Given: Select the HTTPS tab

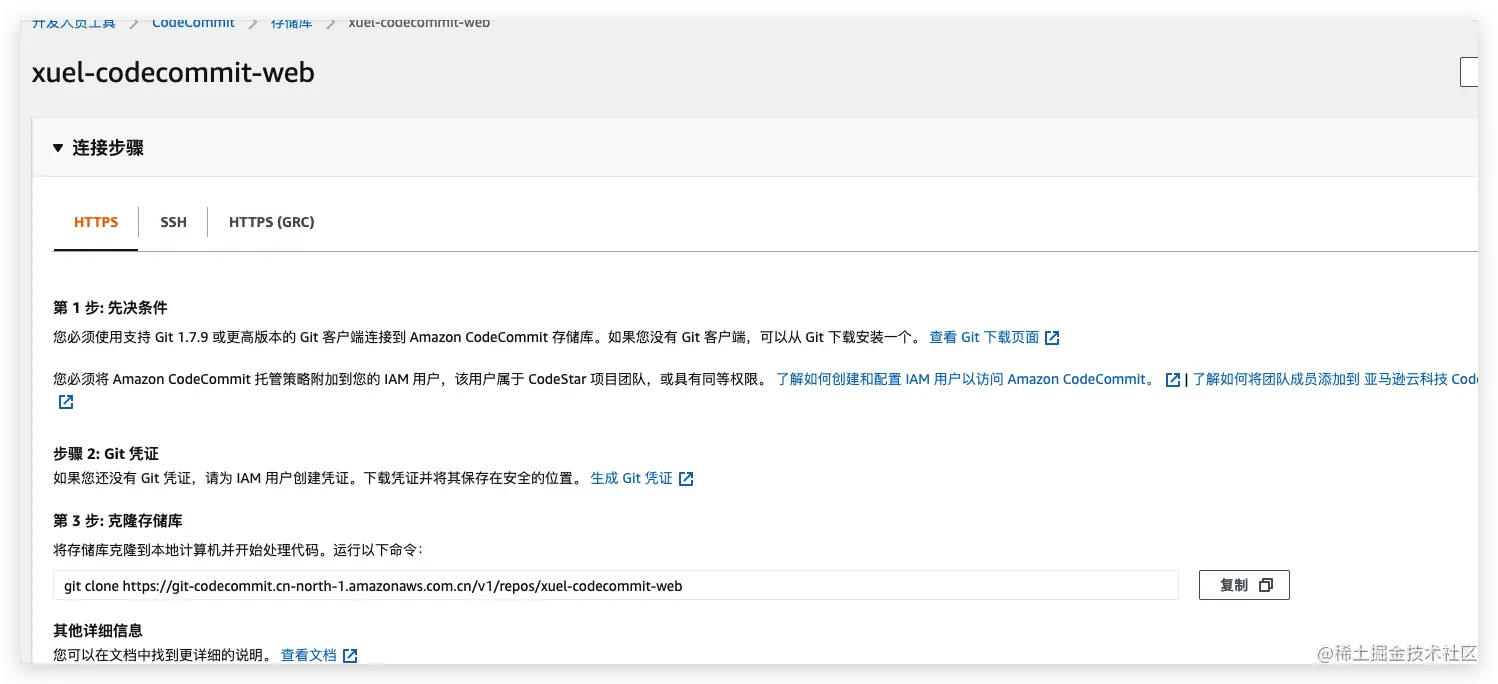Looking at the screenshot, I should 96,222.
